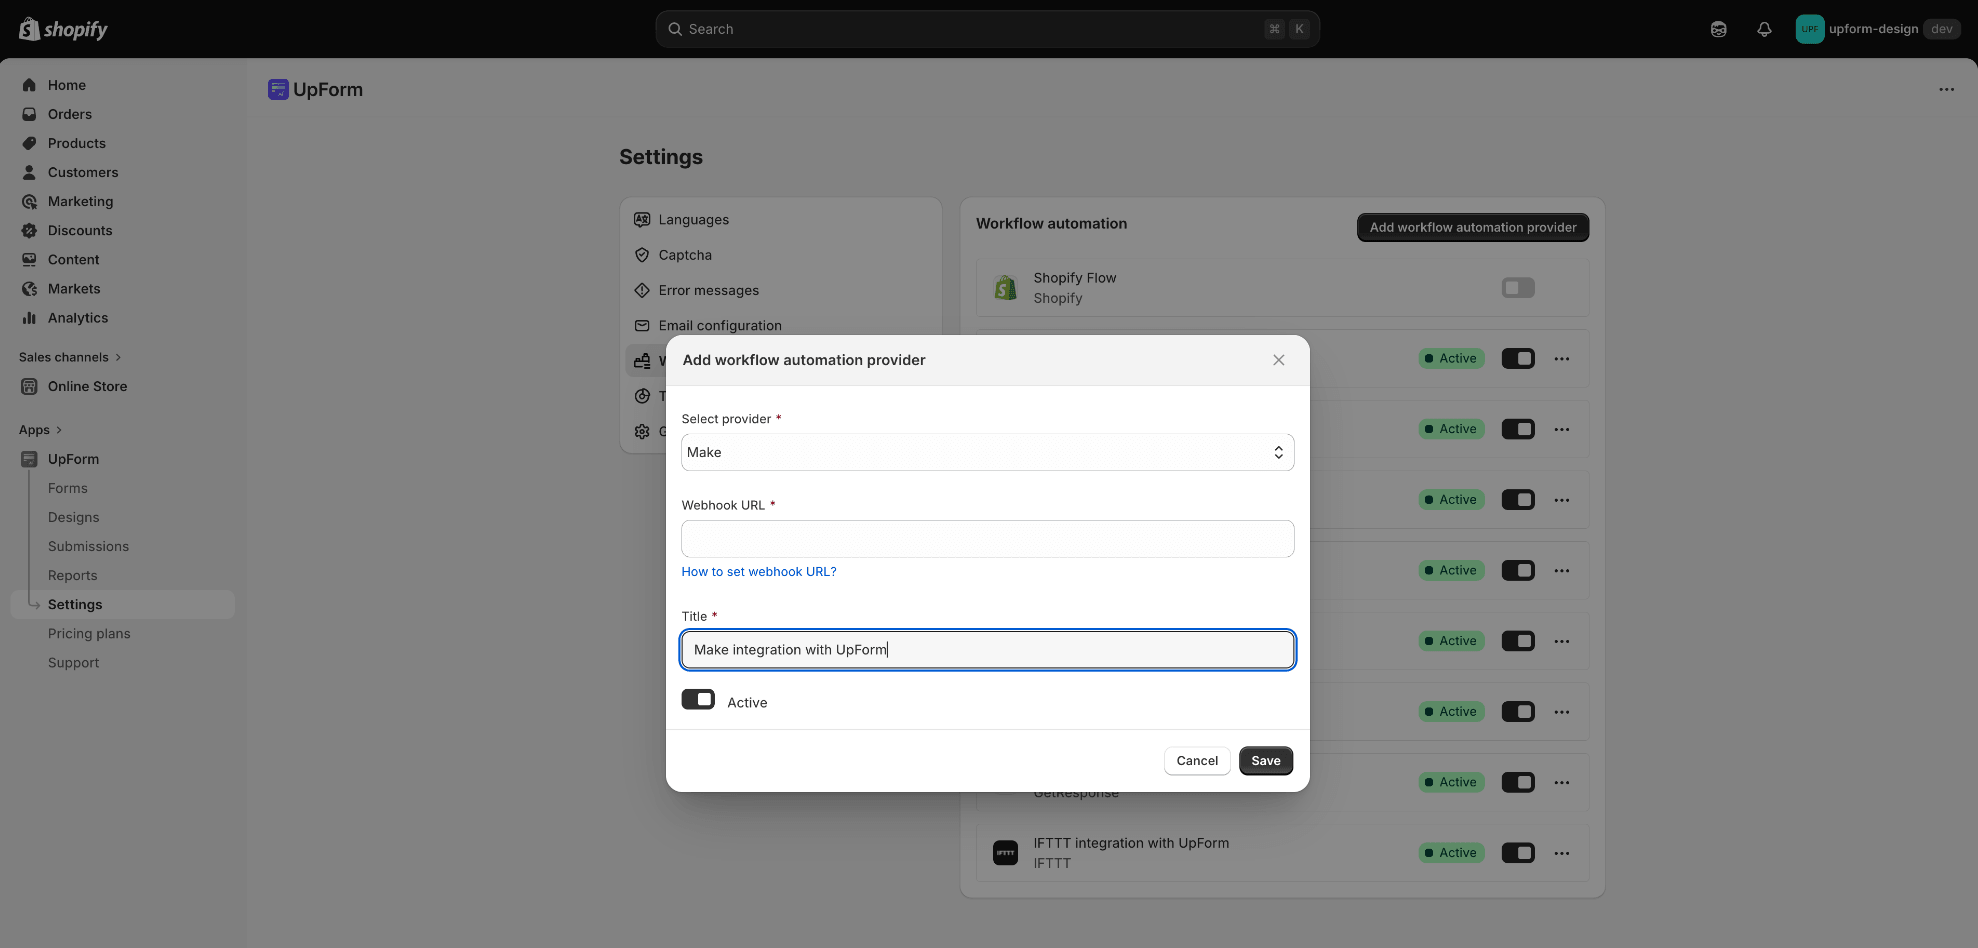The height and width of the screenshot is (948, 1978).
Task: Open Reports under UpForm
Action: (73, 575)
